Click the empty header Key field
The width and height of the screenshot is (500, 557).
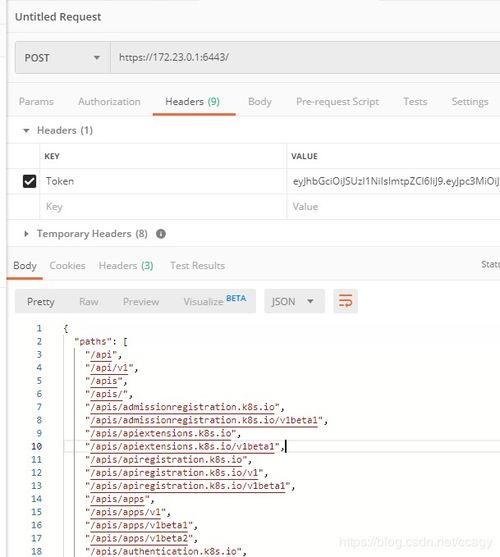coord(163,207)
